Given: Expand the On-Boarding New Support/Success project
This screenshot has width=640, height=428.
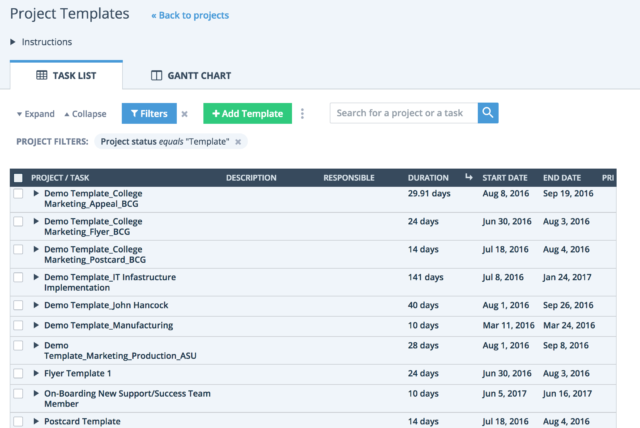Looking at the screenshot, I should [x=36, y=393].
